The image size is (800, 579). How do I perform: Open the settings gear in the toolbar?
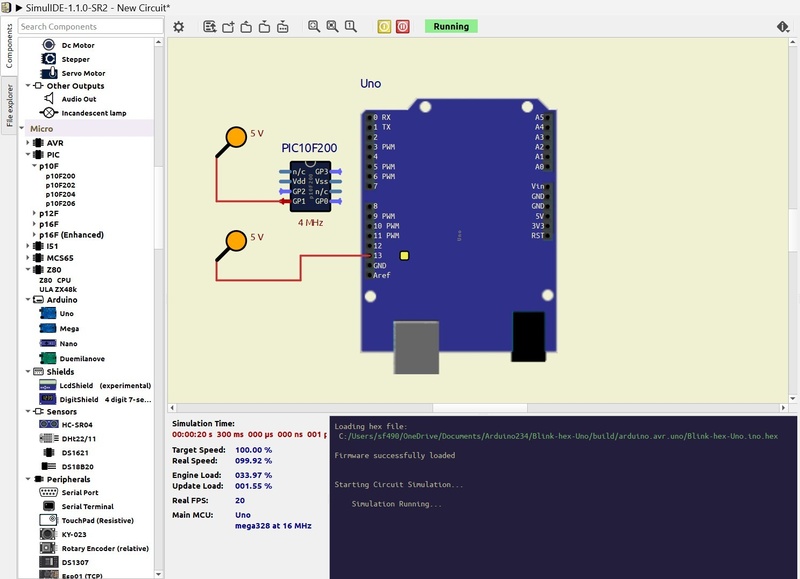click(x=178, y=27)
